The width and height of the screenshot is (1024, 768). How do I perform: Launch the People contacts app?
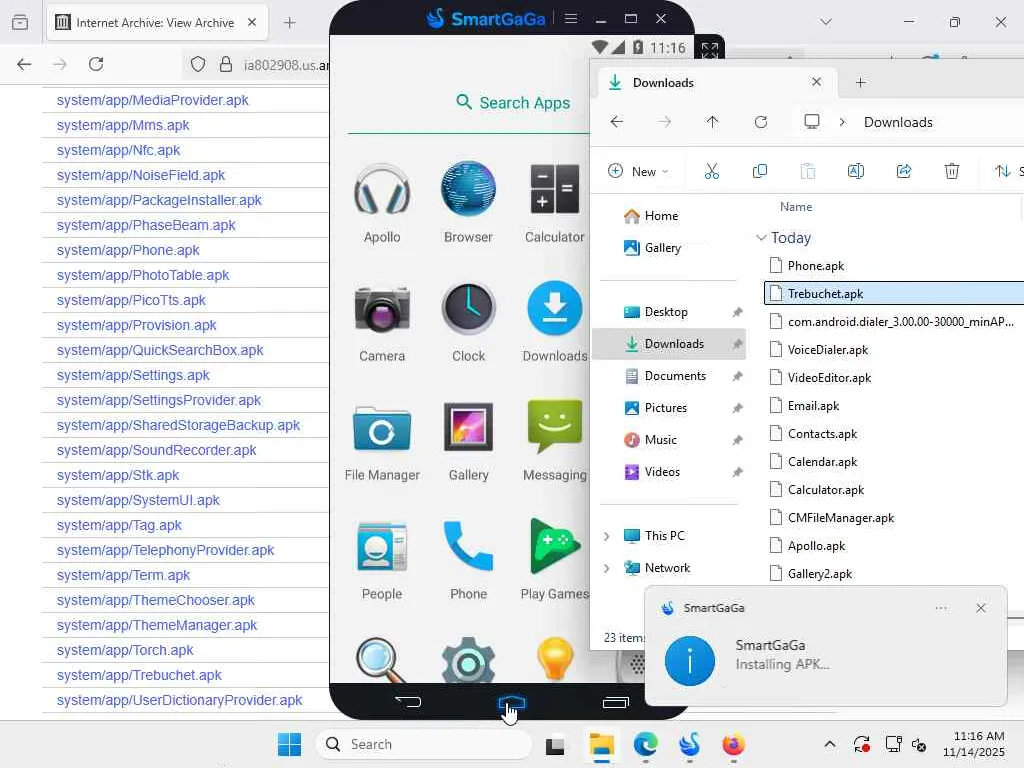click(x=382, y=547)
